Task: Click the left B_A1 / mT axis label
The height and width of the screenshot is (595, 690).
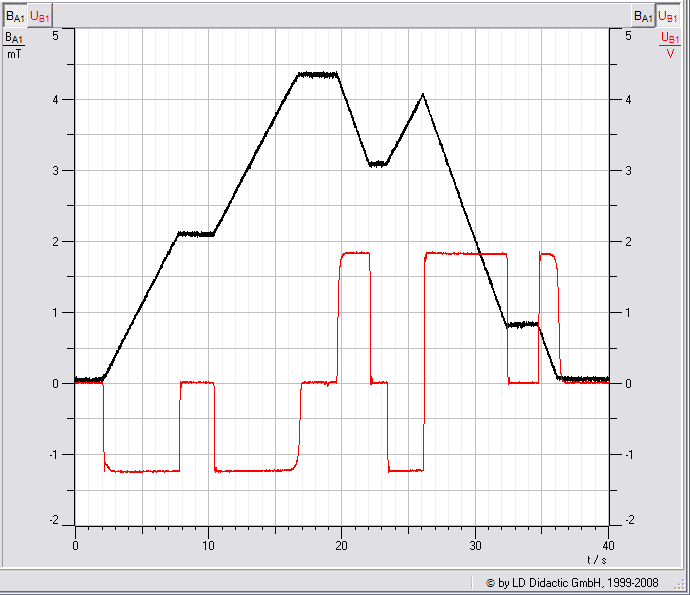Action: [14, 45]
